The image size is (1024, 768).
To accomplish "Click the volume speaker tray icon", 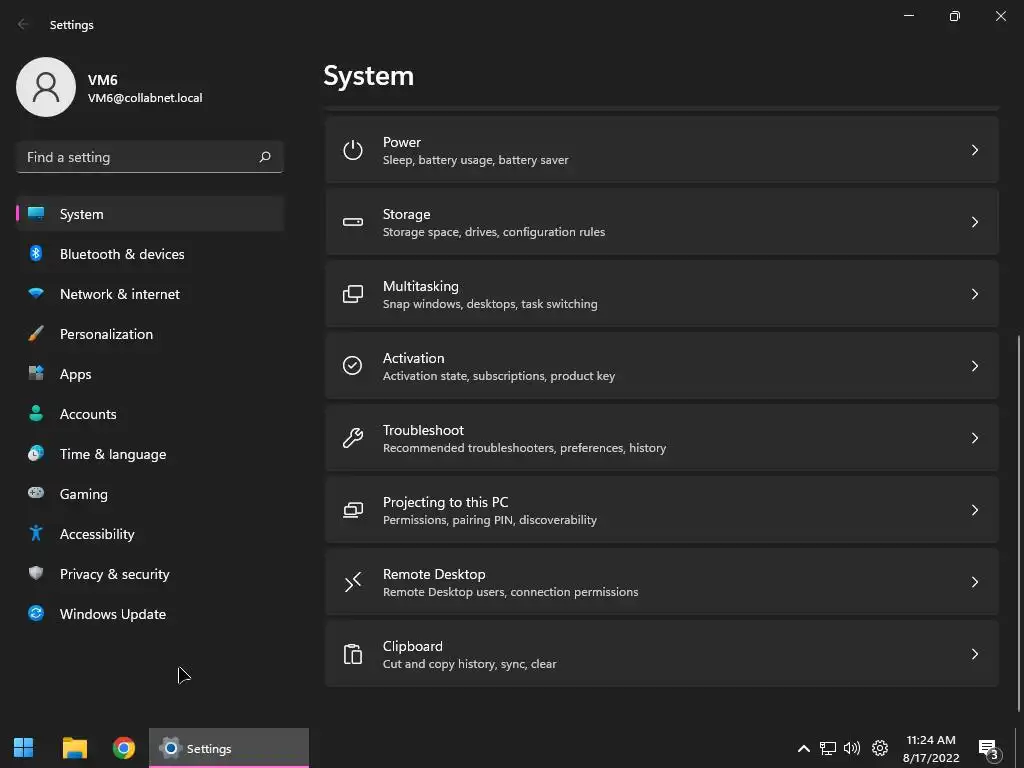I will (852, 748).
